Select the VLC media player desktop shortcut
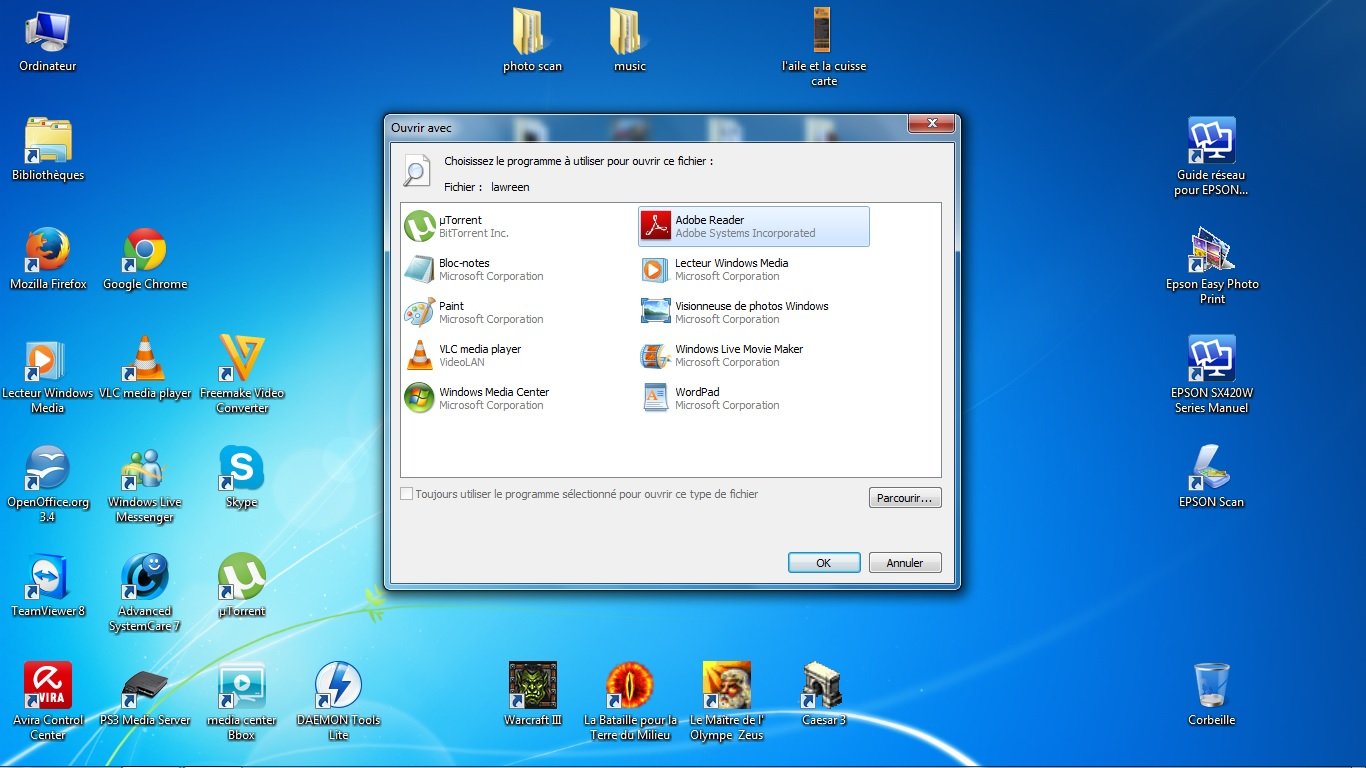Screen dimensions: 1366x768 coord(145,368)
